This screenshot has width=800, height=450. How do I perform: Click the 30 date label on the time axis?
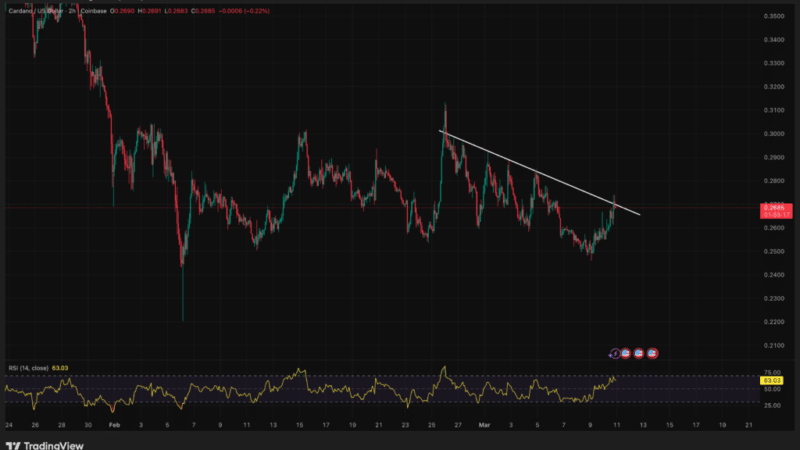click(x=88, y=425)
